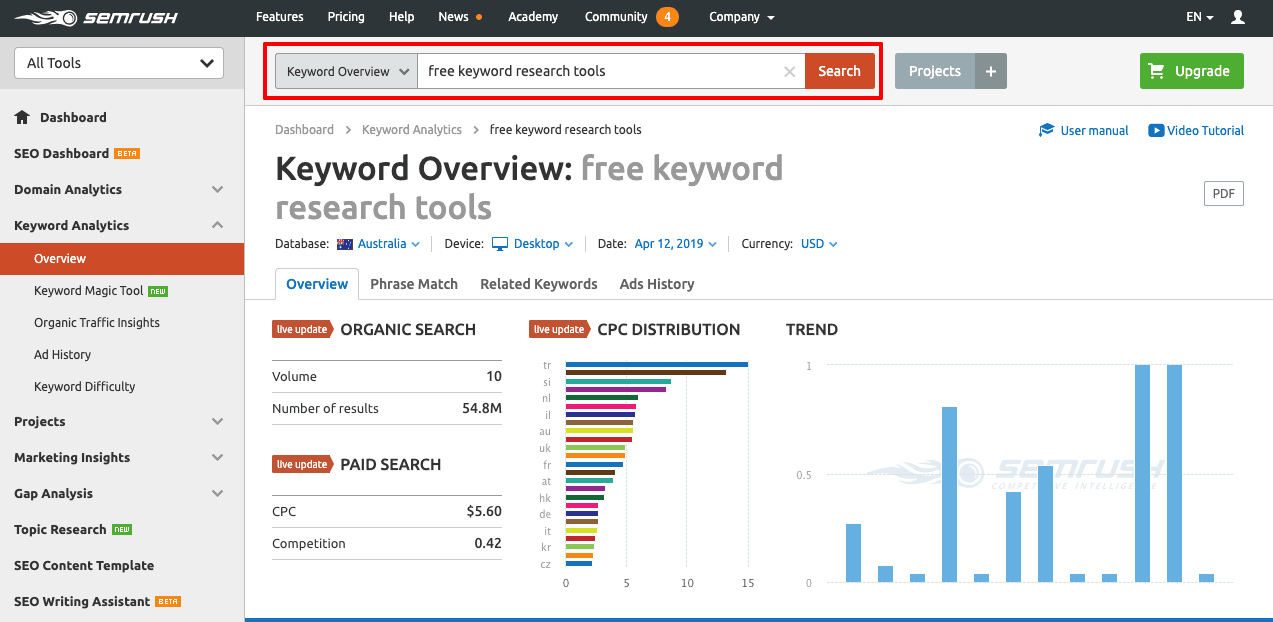The width and height of the screenshot is (1273, 622).
Task: Click the orange Search button
Action: click(x=840, y=71)
